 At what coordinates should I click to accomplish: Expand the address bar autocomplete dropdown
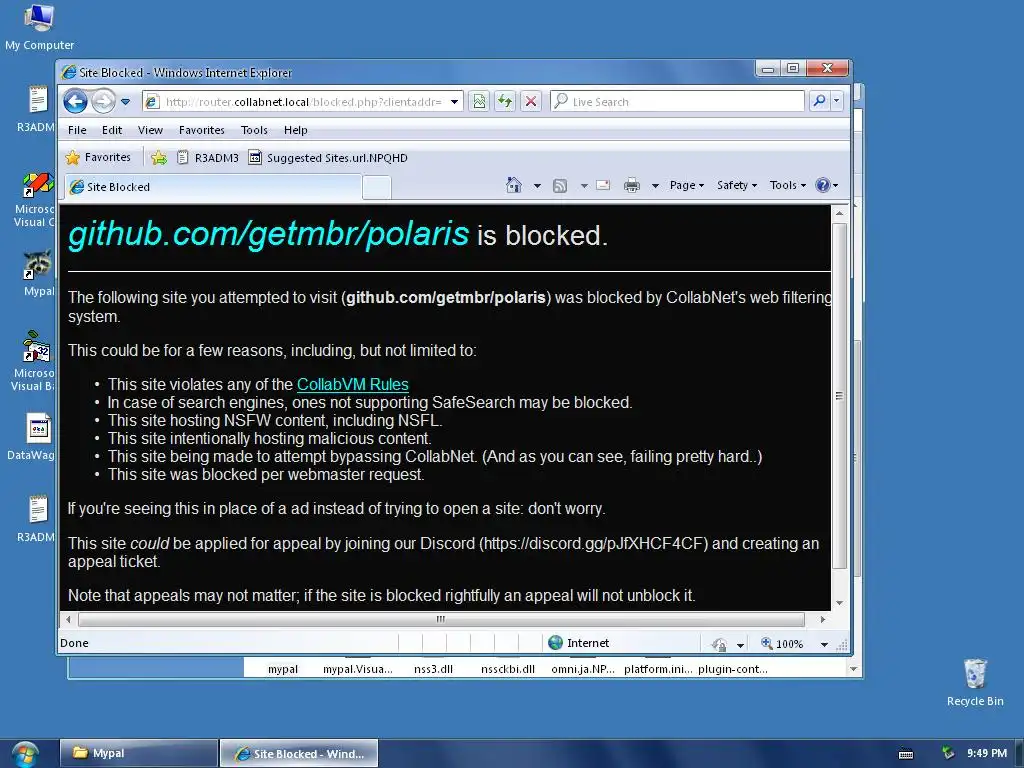tap(455, 102)
